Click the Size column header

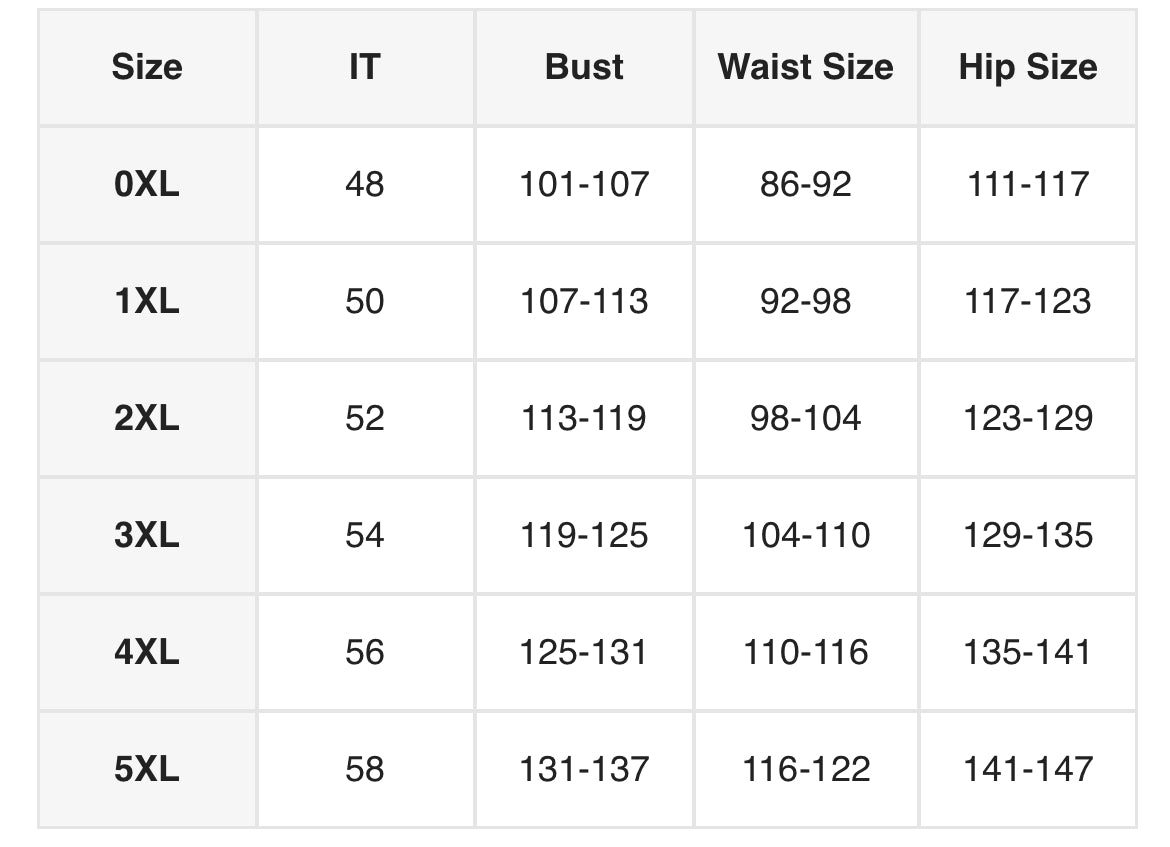tap(147, 67)
